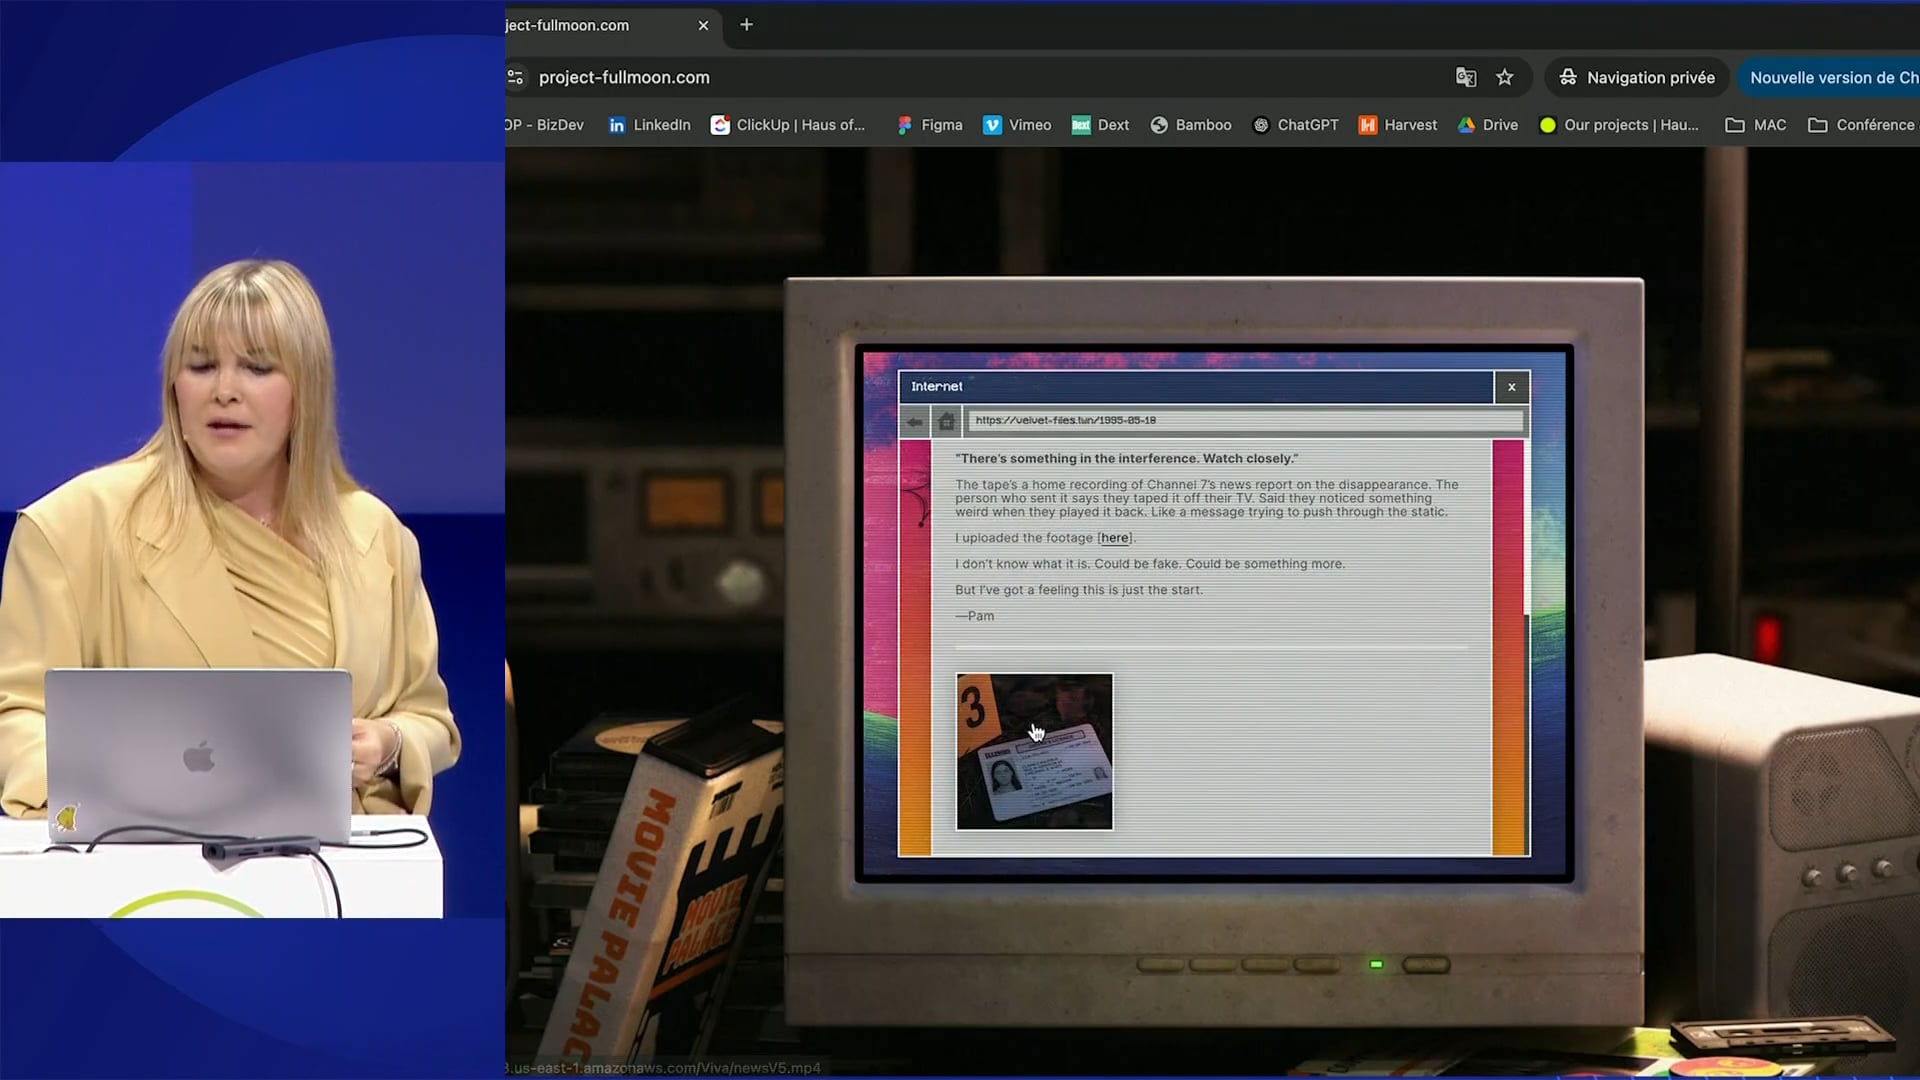
Task: Expand the Conférence bookmarks folder
Action: 1862,125
